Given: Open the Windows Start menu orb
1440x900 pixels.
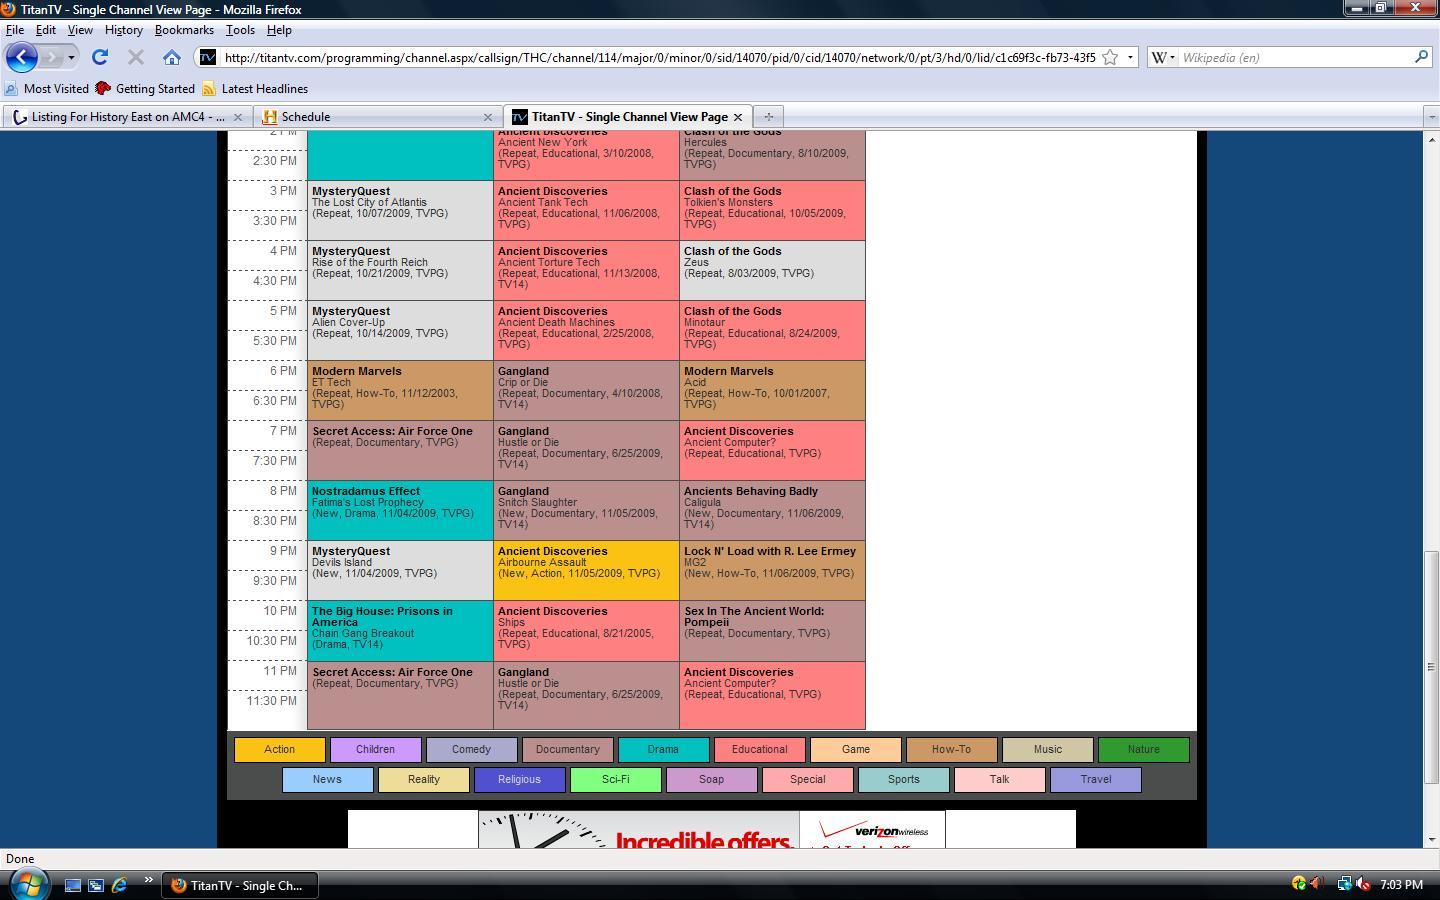Looking at the screenshot, I should 28,883.
